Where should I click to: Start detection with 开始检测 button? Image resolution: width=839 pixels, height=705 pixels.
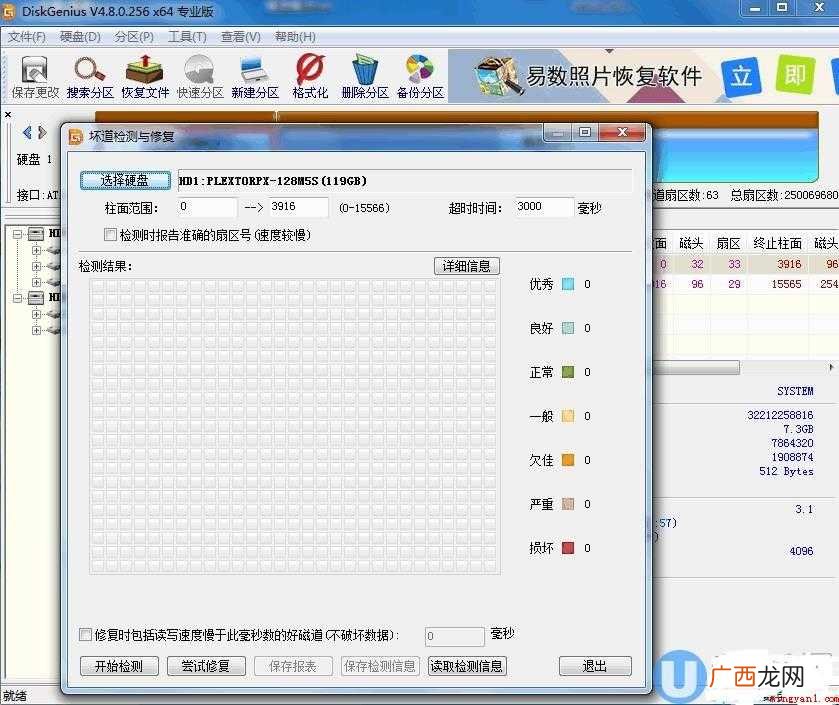tap(119, 666)
